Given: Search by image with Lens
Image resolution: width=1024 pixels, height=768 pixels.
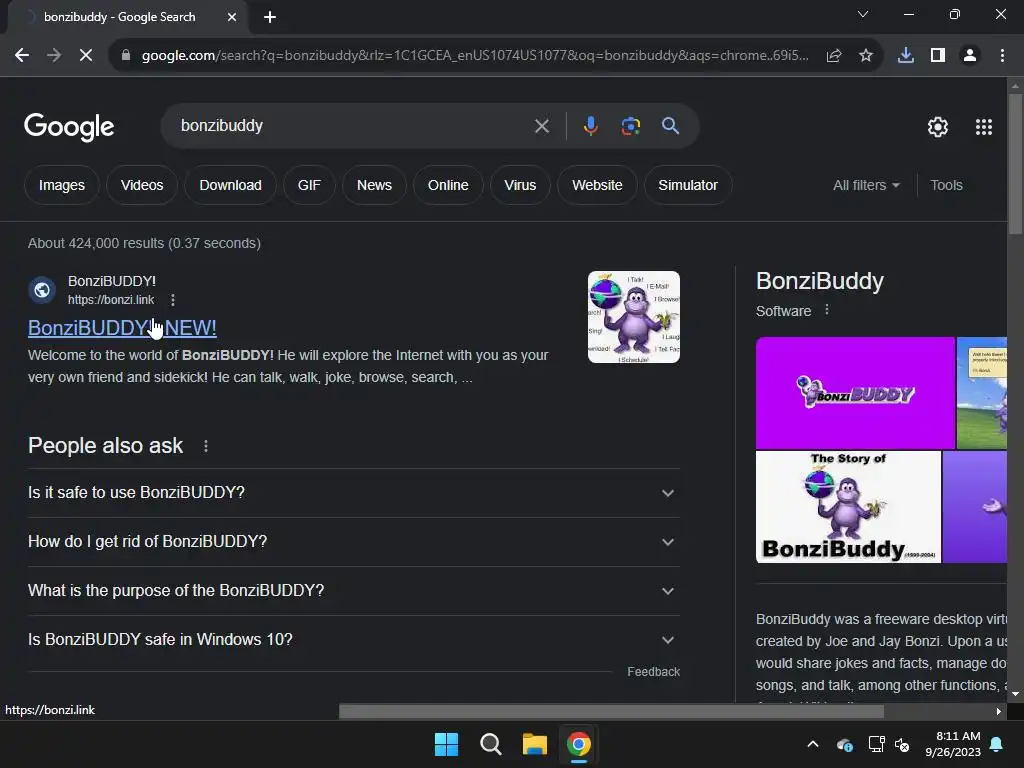Looking at the screenshot, I should tap(630, 125).
